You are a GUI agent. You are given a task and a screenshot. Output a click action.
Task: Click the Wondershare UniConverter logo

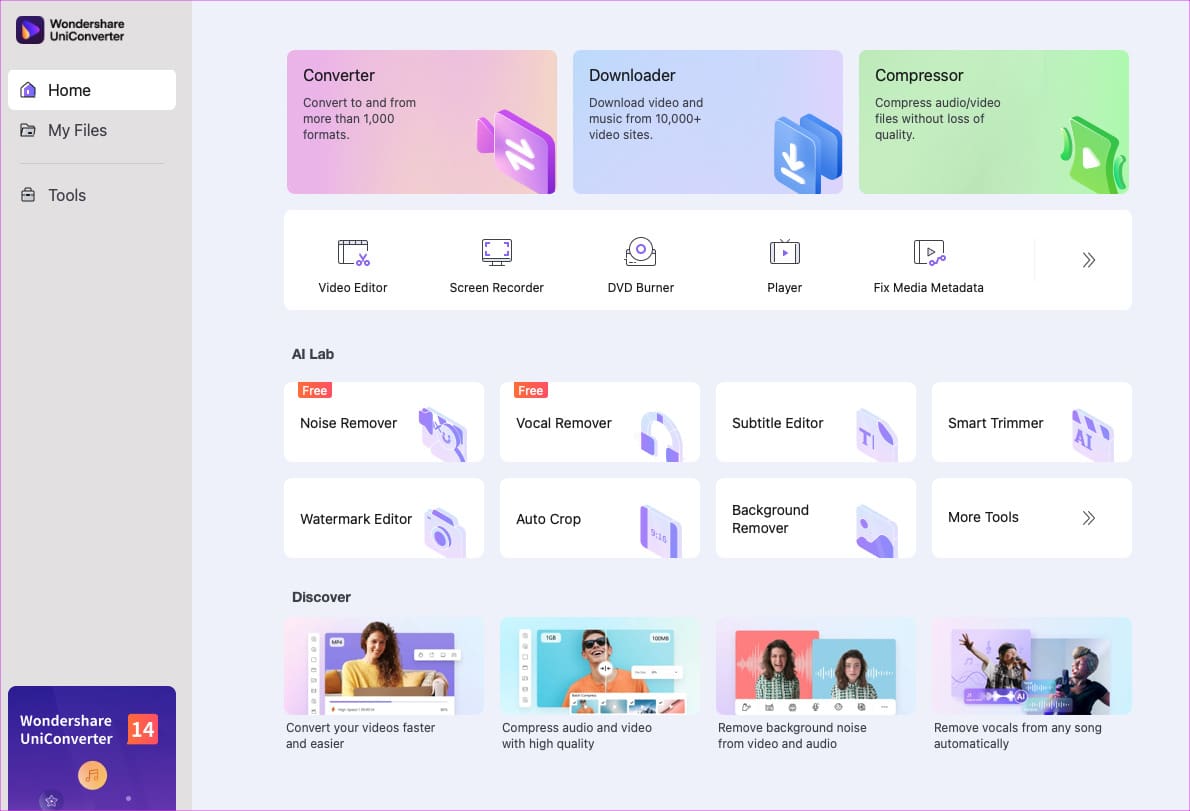70,30
